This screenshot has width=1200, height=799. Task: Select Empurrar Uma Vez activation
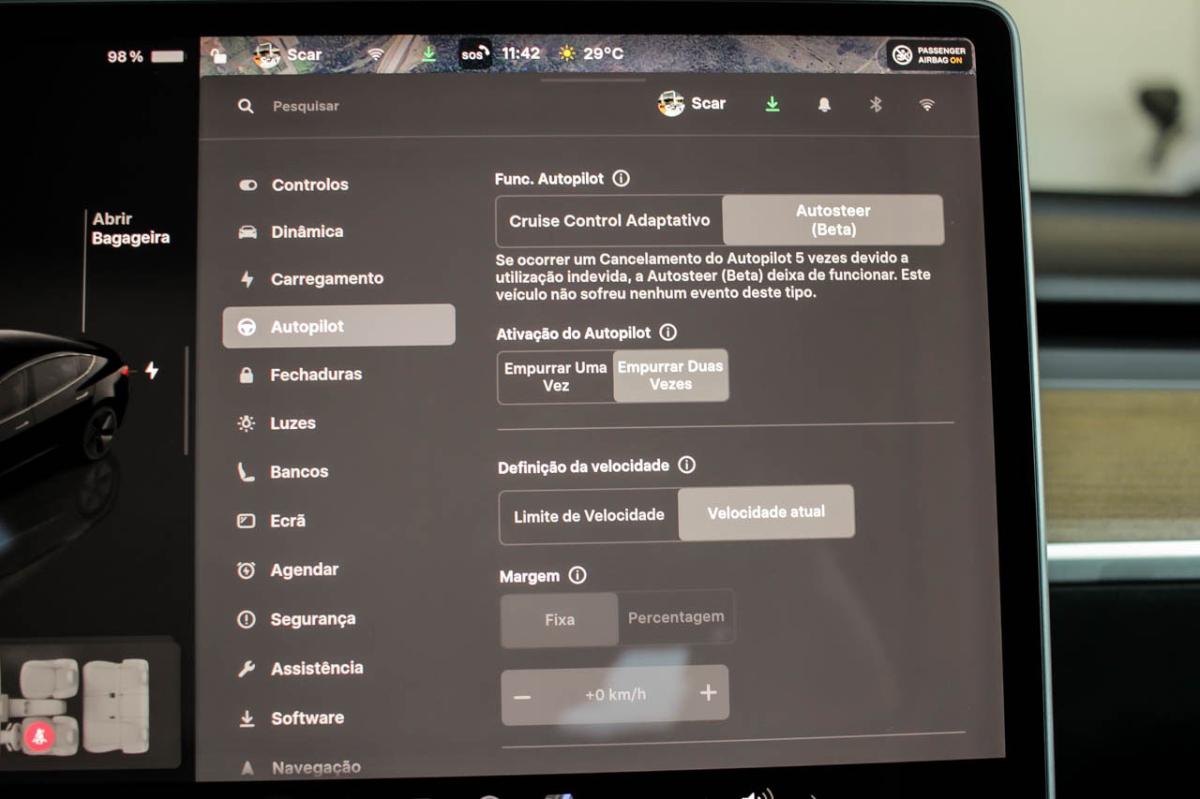click(x=555, y=376)
